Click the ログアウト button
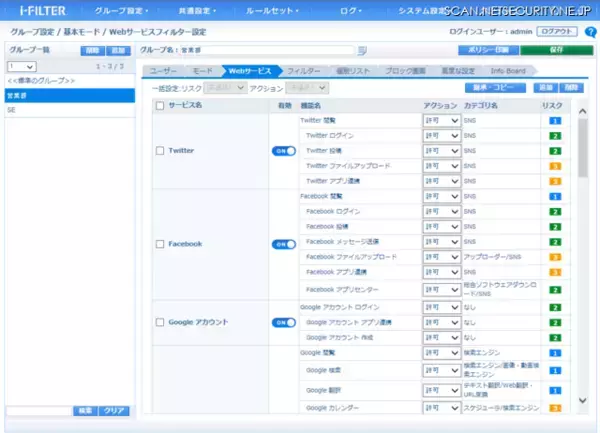The height and width of the screenshot is (433, 600). coord(557,32)
